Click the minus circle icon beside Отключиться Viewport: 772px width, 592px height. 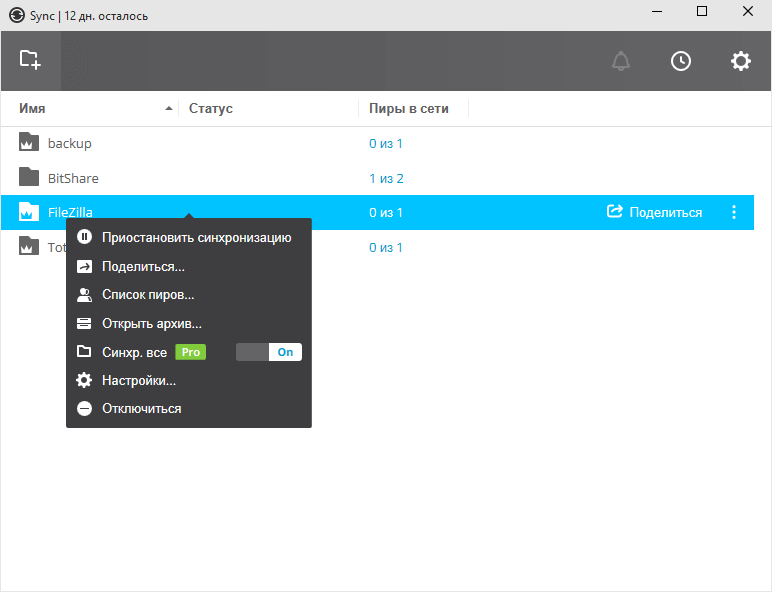pos(84,408)
